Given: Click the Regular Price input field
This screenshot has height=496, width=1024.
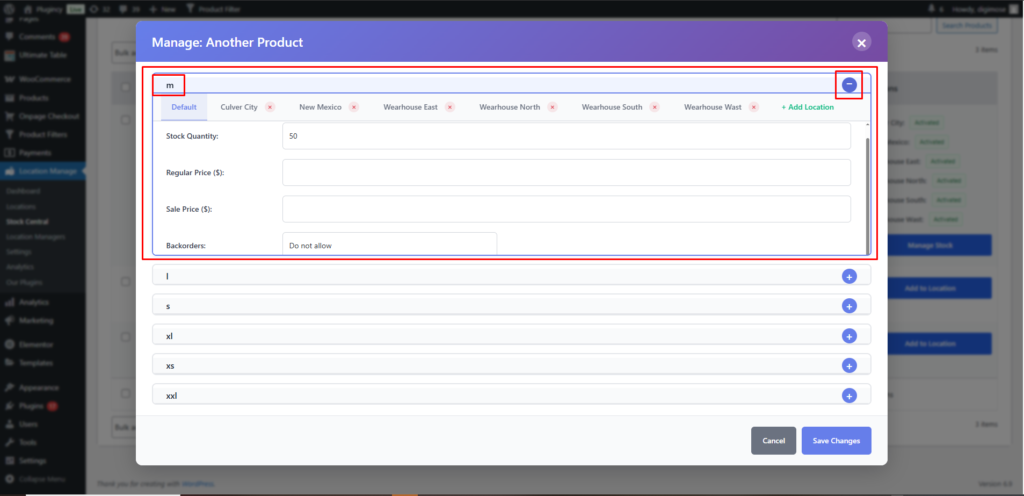Looking at the screenshot, I should pyautogui.click(x=566, y=172).
